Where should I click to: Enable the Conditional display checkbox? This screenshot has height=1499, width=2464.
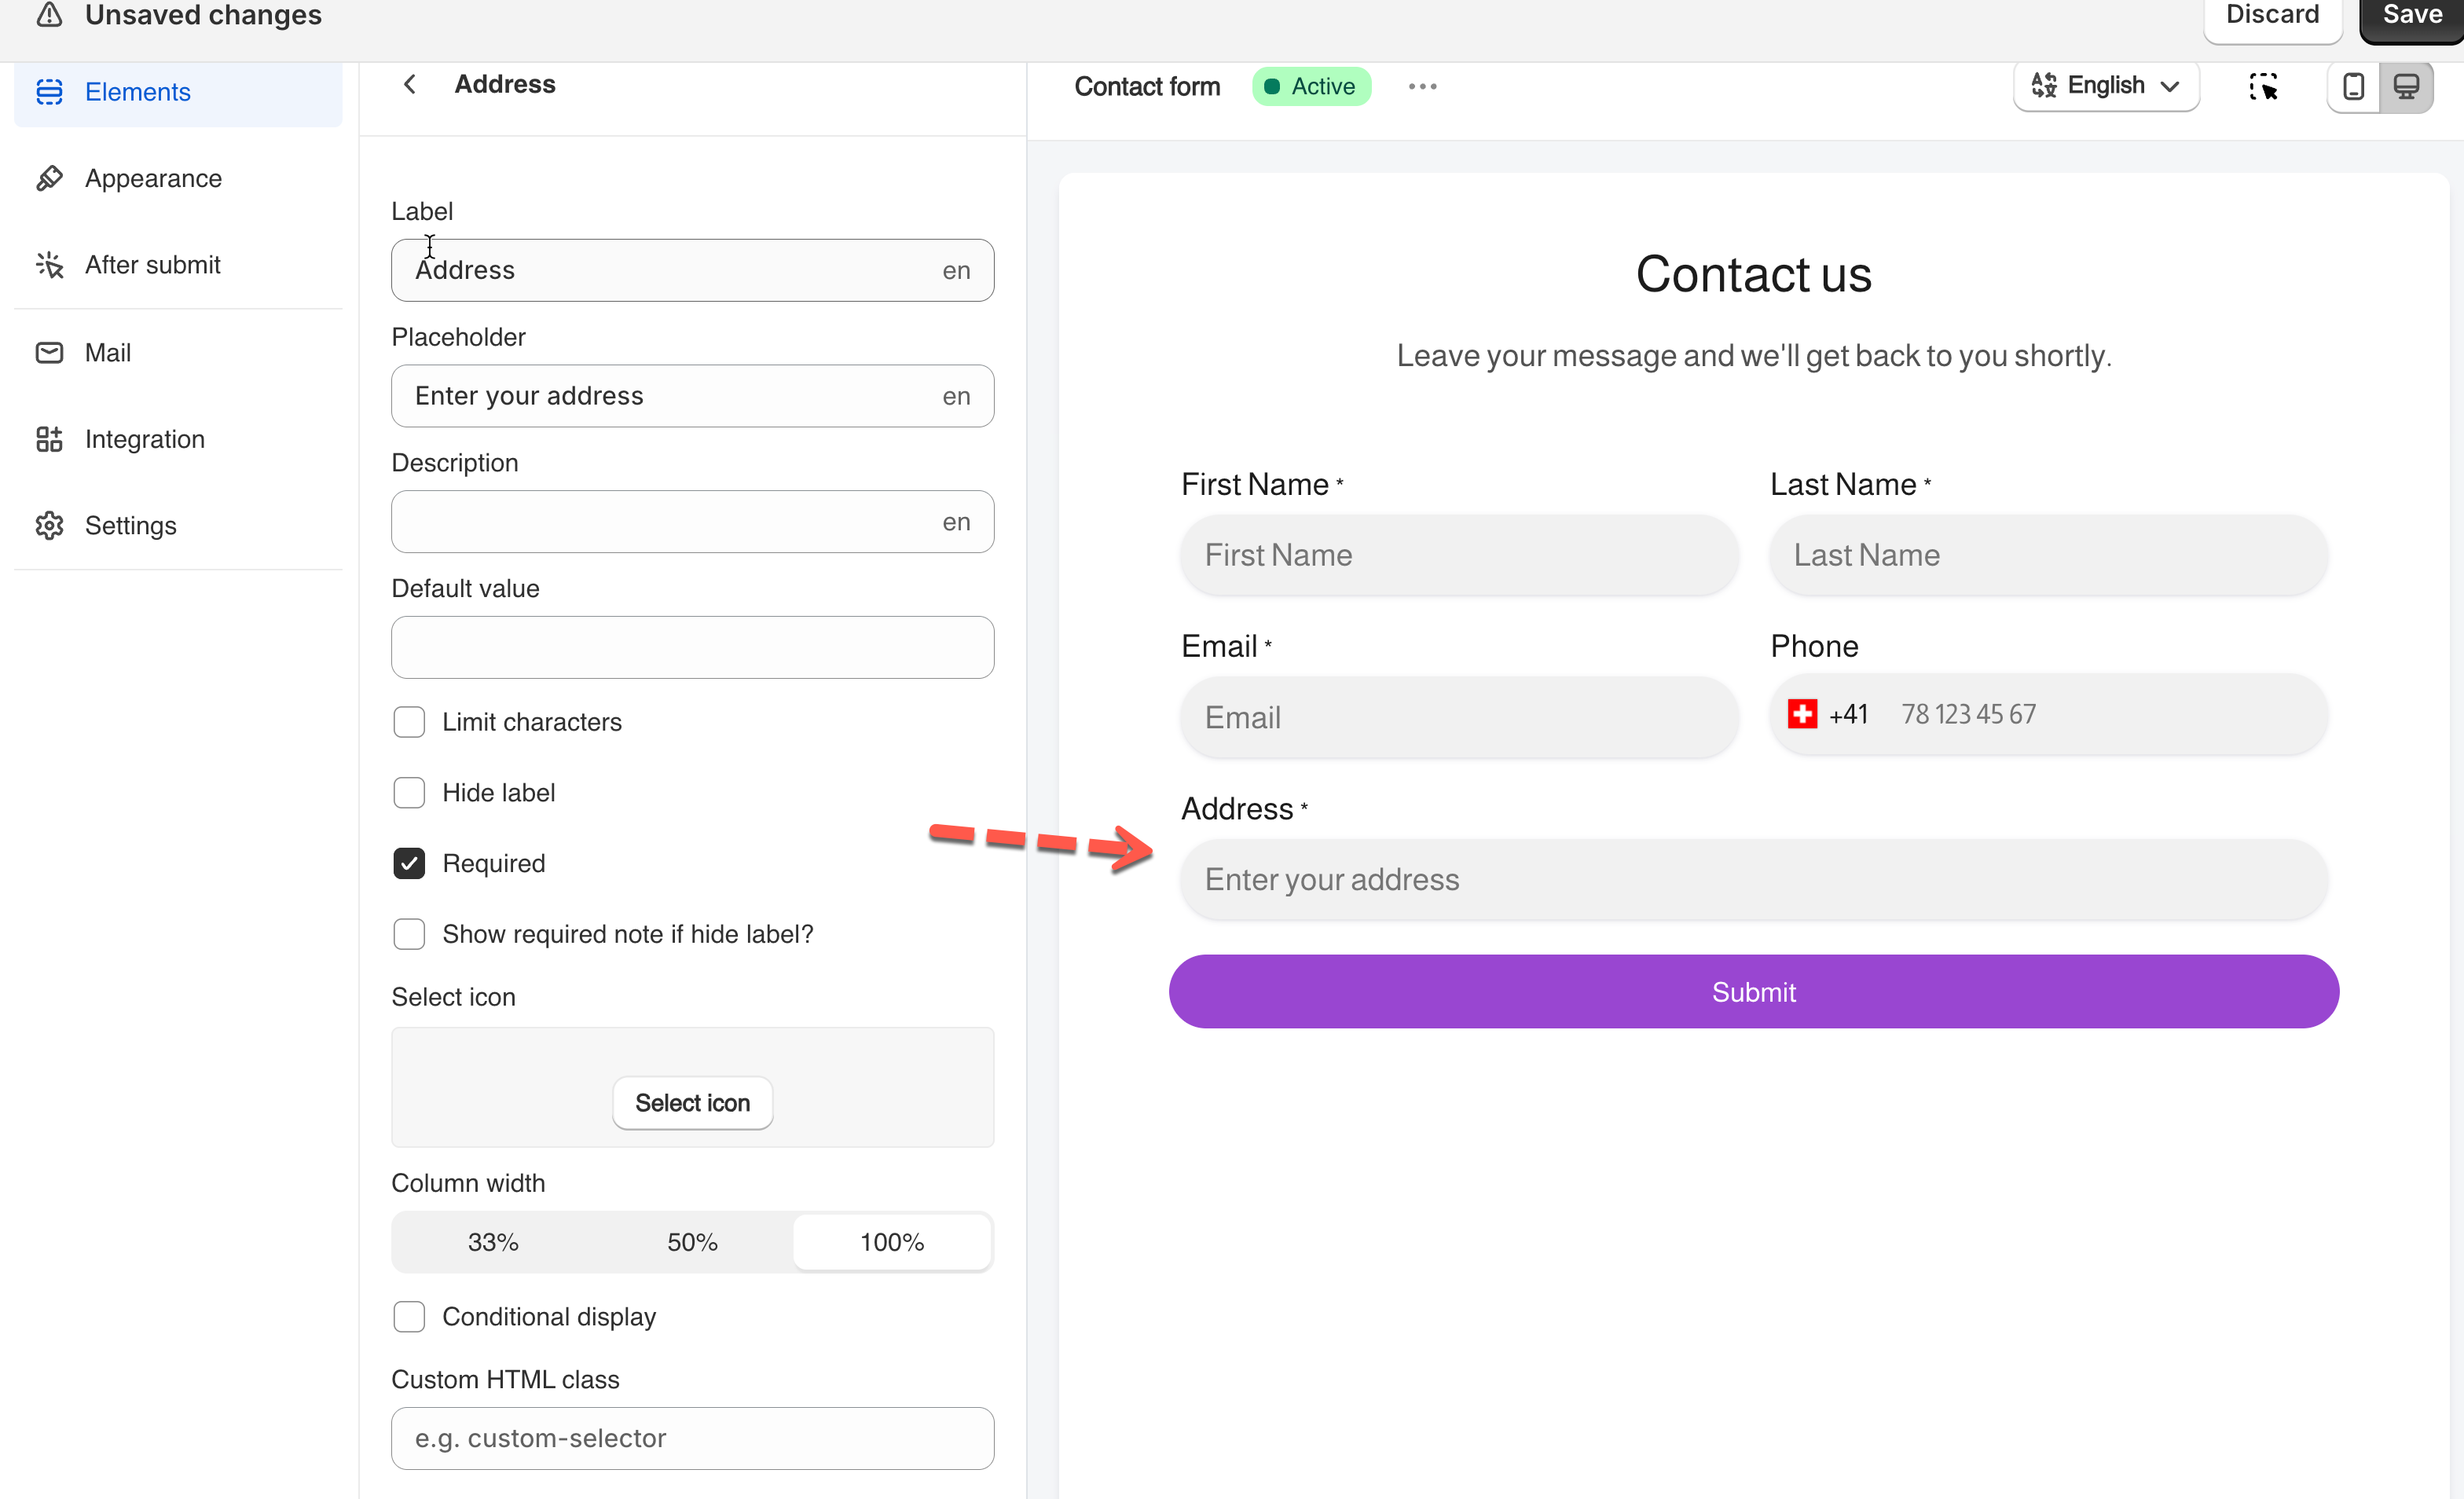coord(409,1317)
